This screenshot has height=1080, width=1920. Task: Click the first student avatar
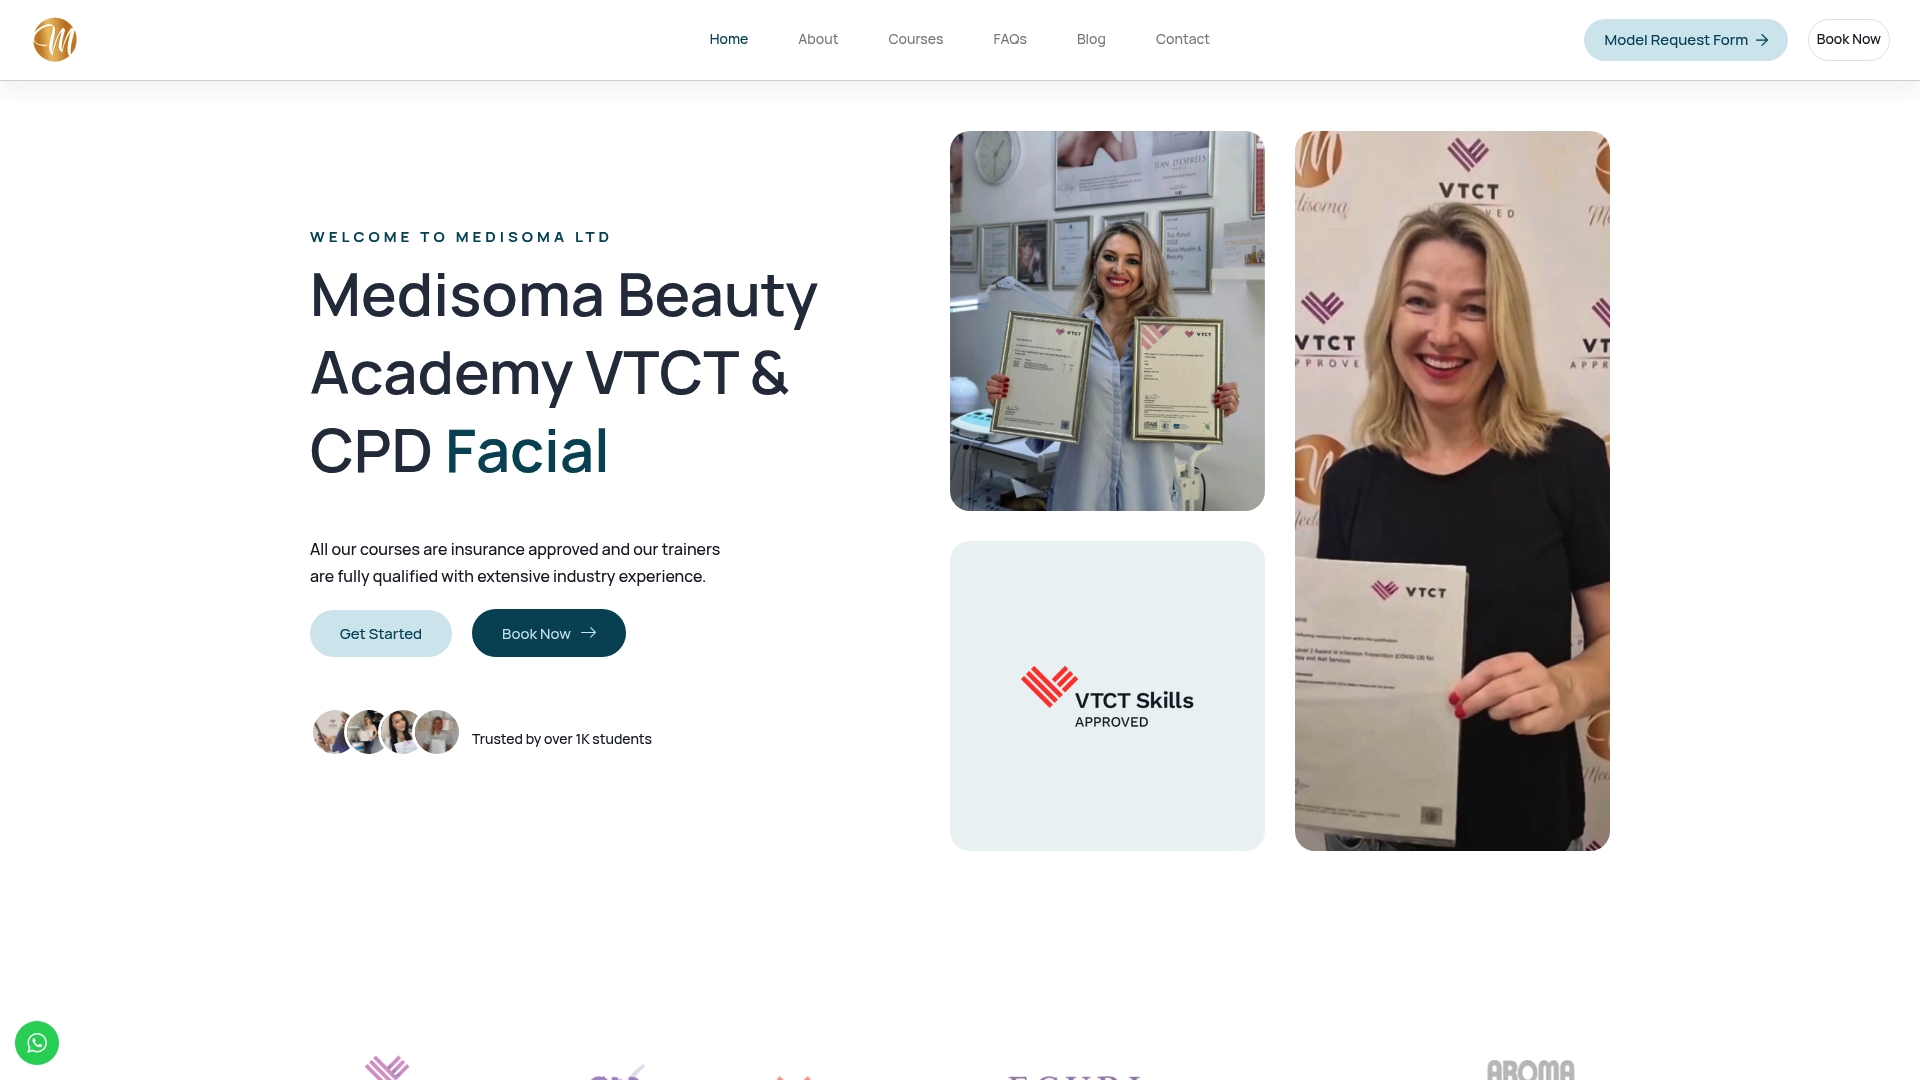(331, 732)
